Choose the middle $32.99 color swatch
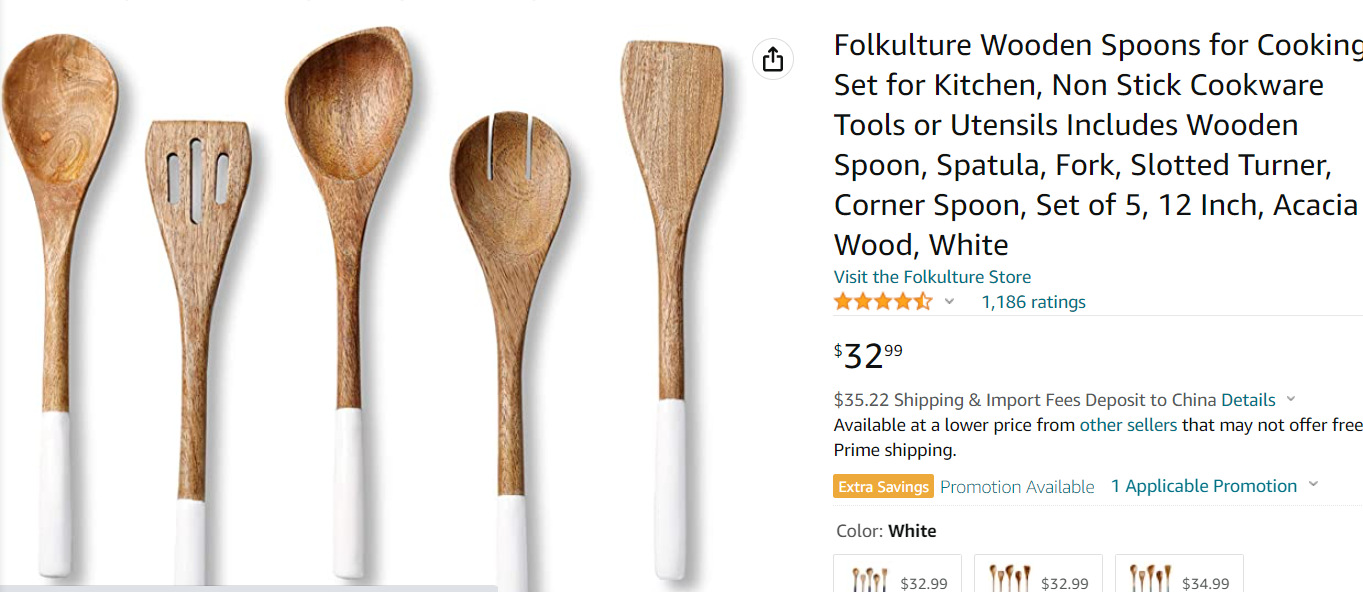The width and height of the screenshot is (1363, 592). coord(1038,577)
